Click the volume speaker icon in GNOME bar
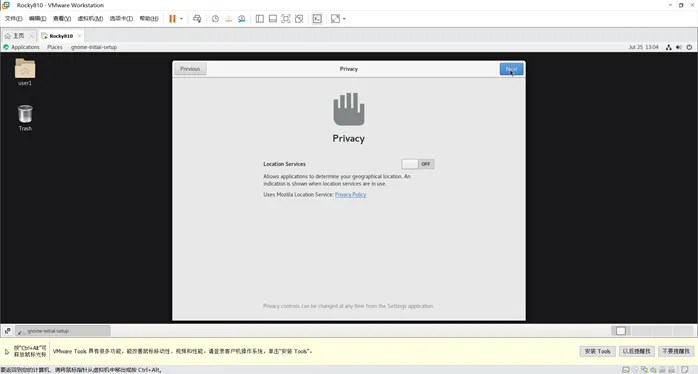Screen dimensions: 698x374 pos(678,47)
